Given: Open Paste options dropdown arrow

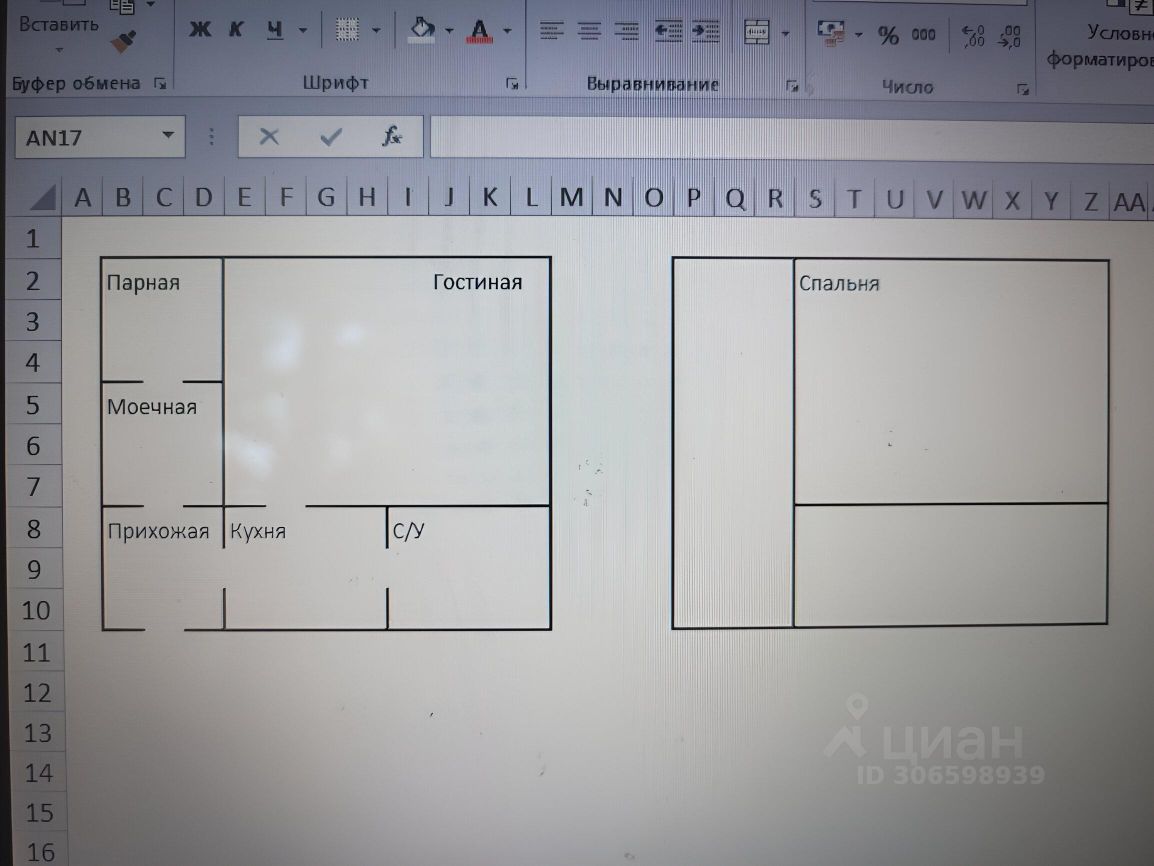Looking at the screenshot, I should tap(59, 51).
